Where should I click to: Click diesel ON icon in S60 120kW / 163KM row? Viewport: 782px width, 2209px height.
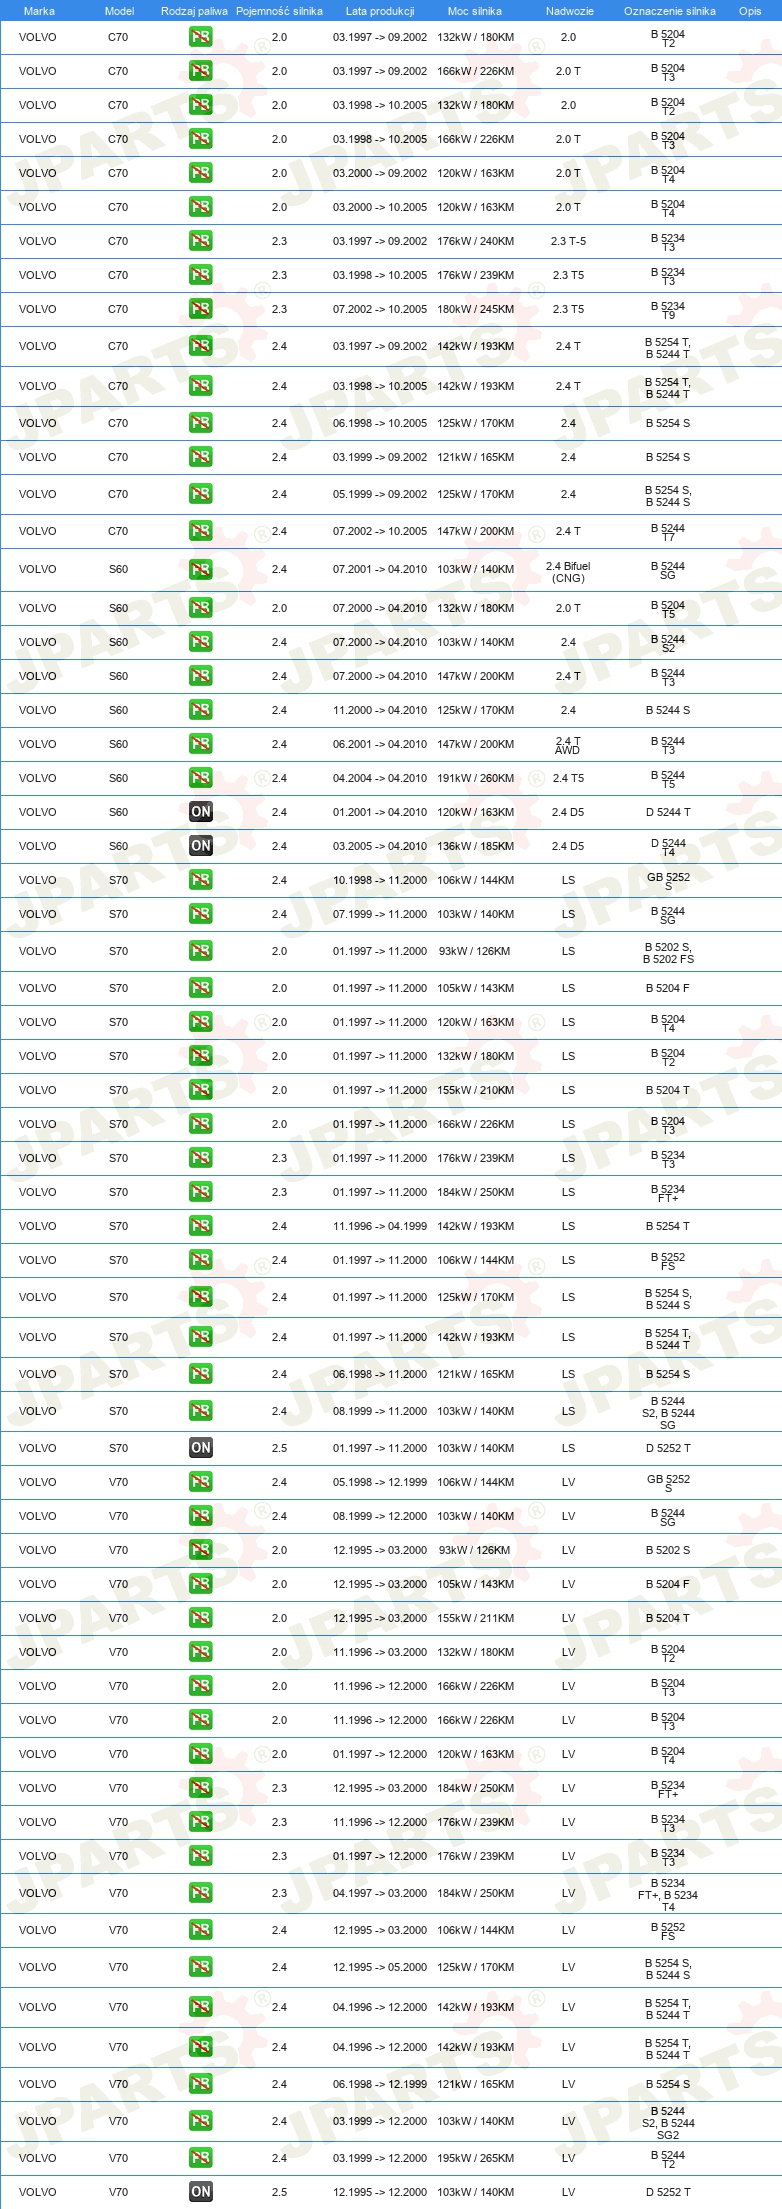click(200, 812)
